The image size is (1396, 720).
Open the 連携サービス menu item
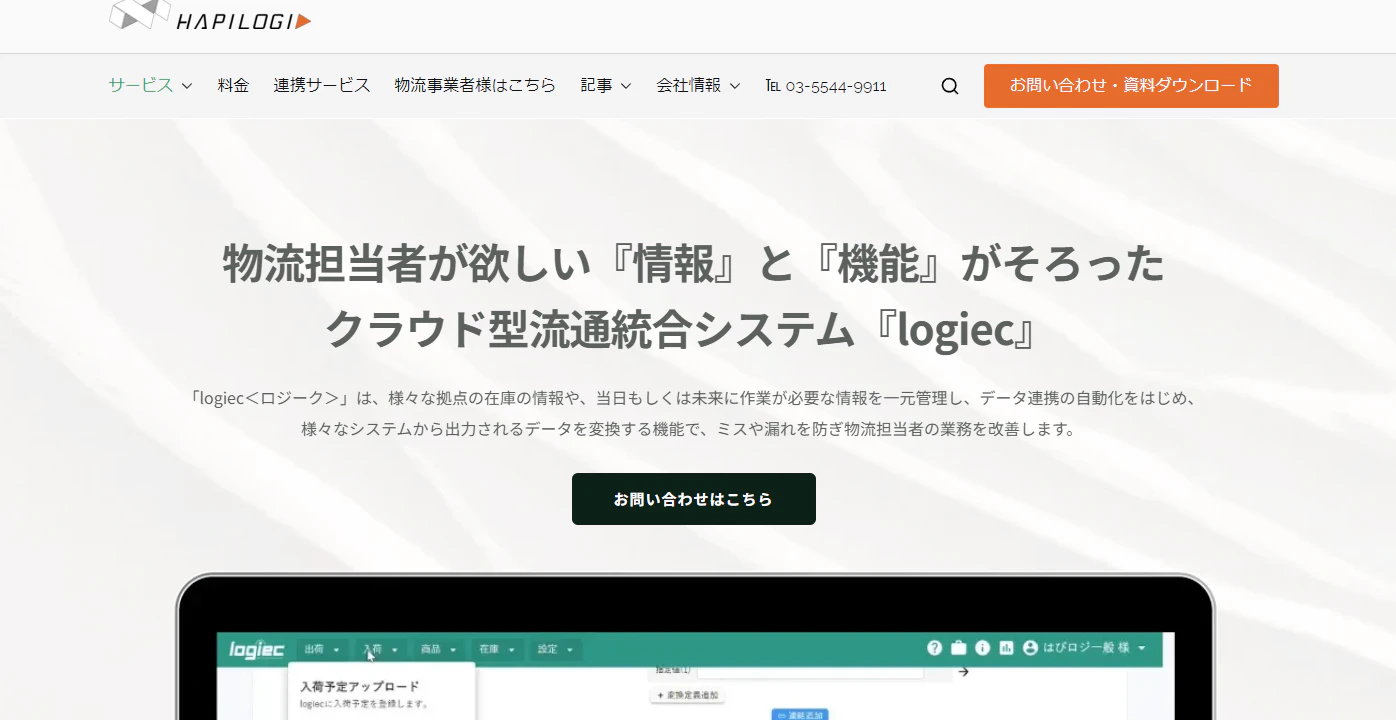[x=322, y=85]
